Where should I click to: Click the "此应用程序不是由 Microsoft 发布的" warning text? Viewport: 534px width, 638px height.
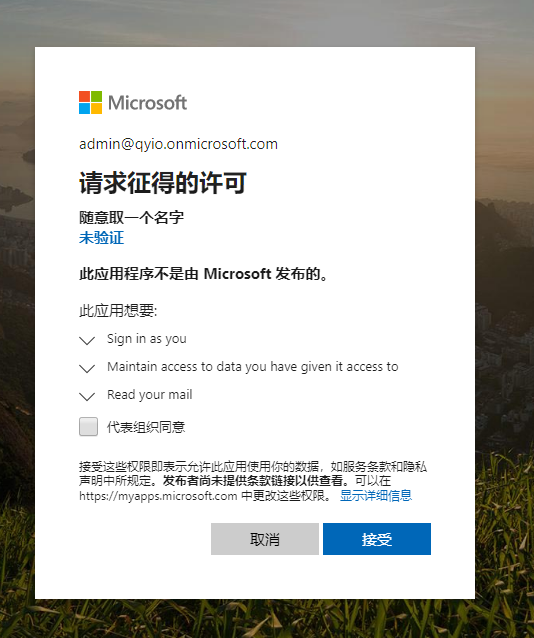click(204, 274)
